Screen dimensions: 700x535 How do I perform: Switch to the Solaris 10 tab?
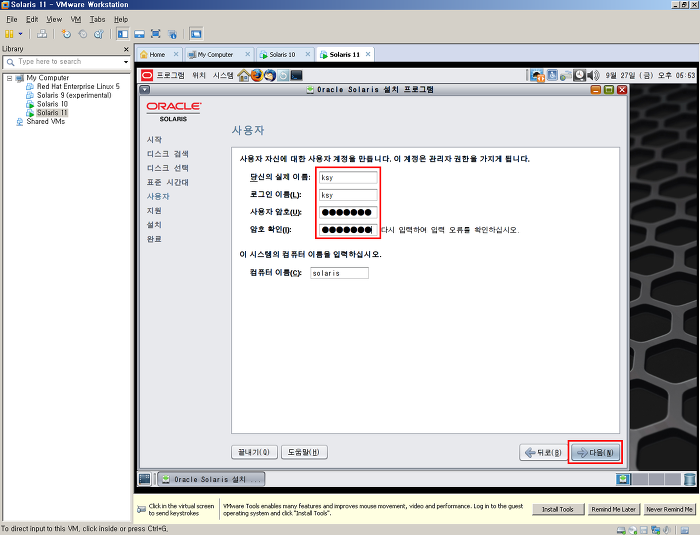[x=282, y=54]
